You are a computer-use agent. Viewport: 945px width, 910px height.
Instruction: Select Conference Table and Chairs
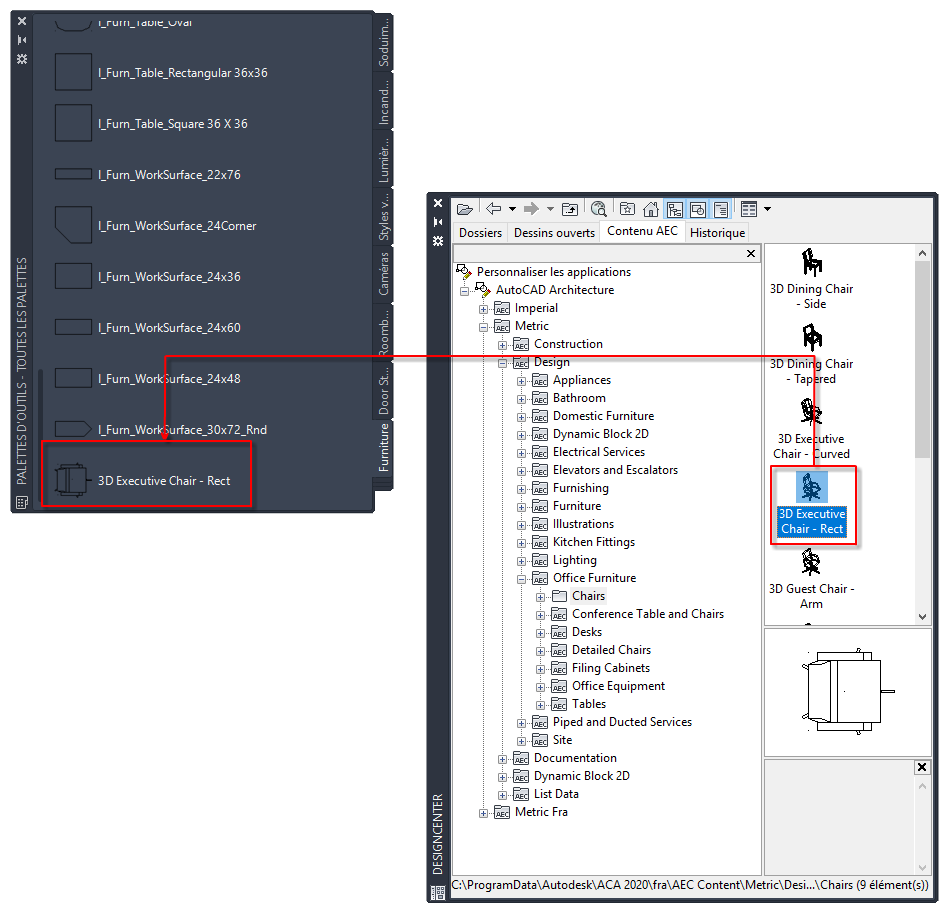pyautogui.click(x=648, y=614)
